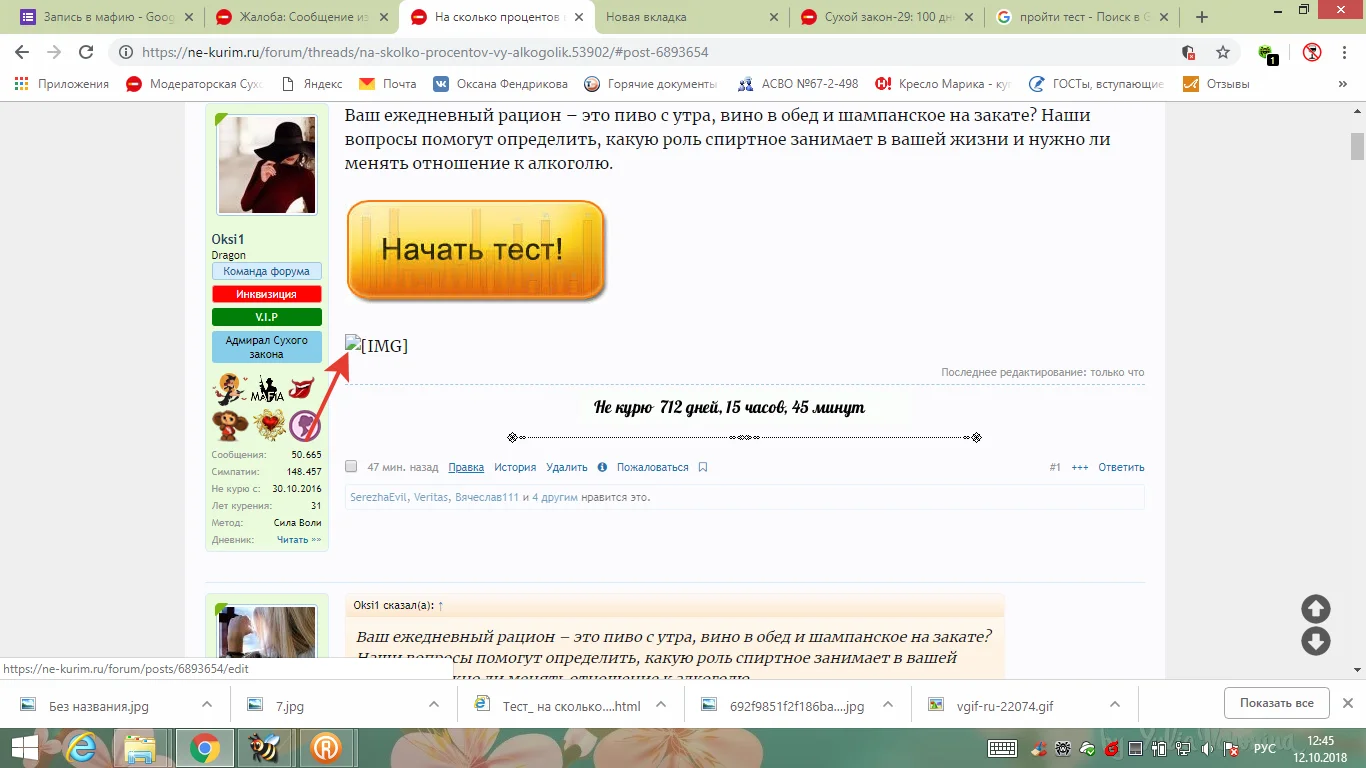Expand options for 692f9851f2f186ba jpg download
The height and width of the screenshot is (768, 1366).
click(888, 705)
